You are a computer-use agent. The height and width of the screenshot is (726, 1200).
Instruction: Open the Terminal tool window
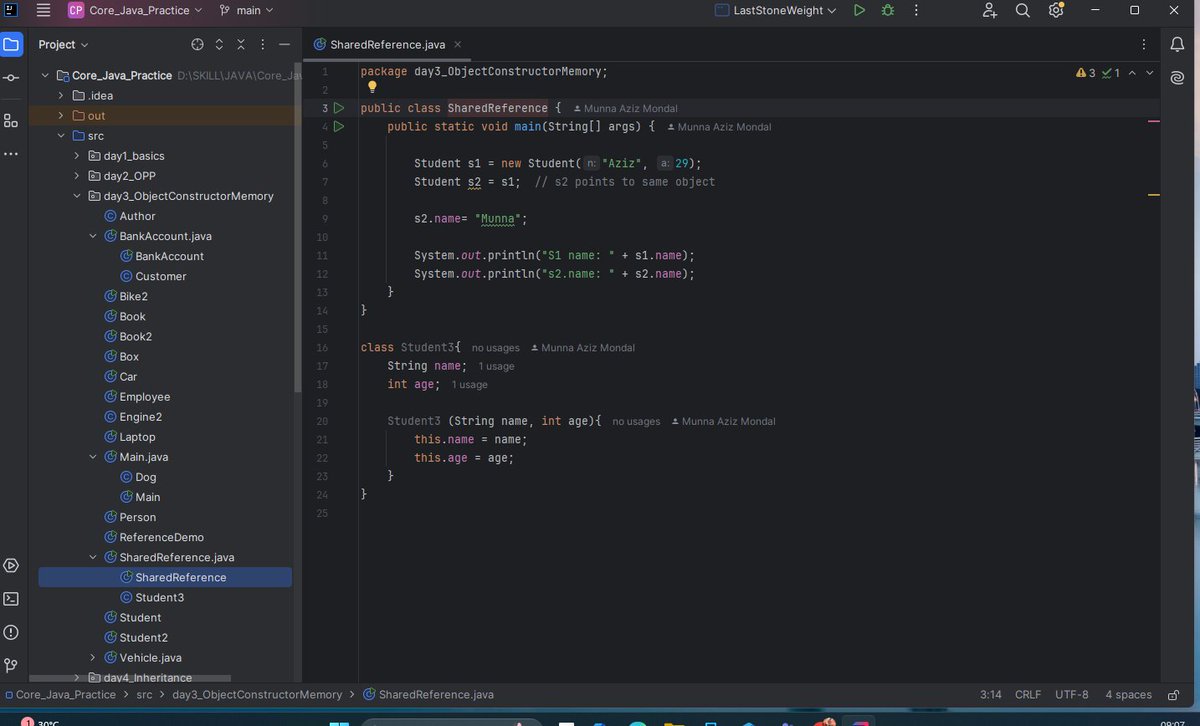(11, 599)
